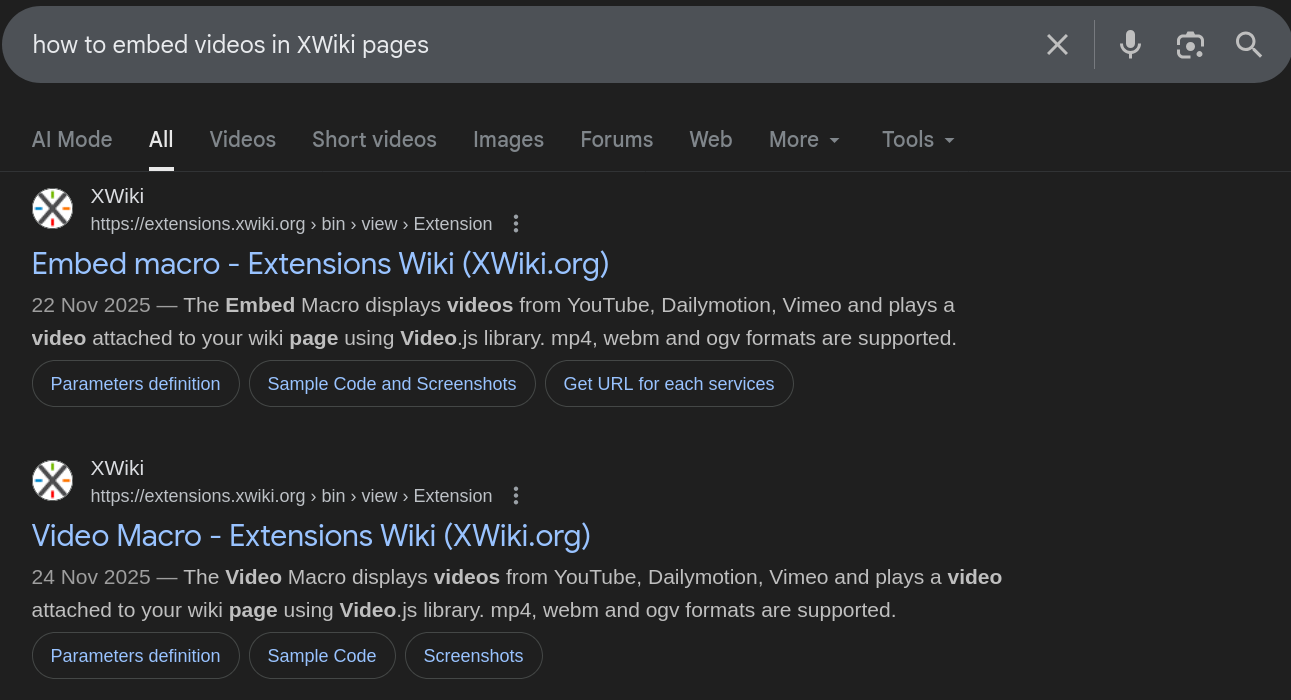Open Forums tab
The height and width of the screenshot is (700, 1291).
click(616, 139)
